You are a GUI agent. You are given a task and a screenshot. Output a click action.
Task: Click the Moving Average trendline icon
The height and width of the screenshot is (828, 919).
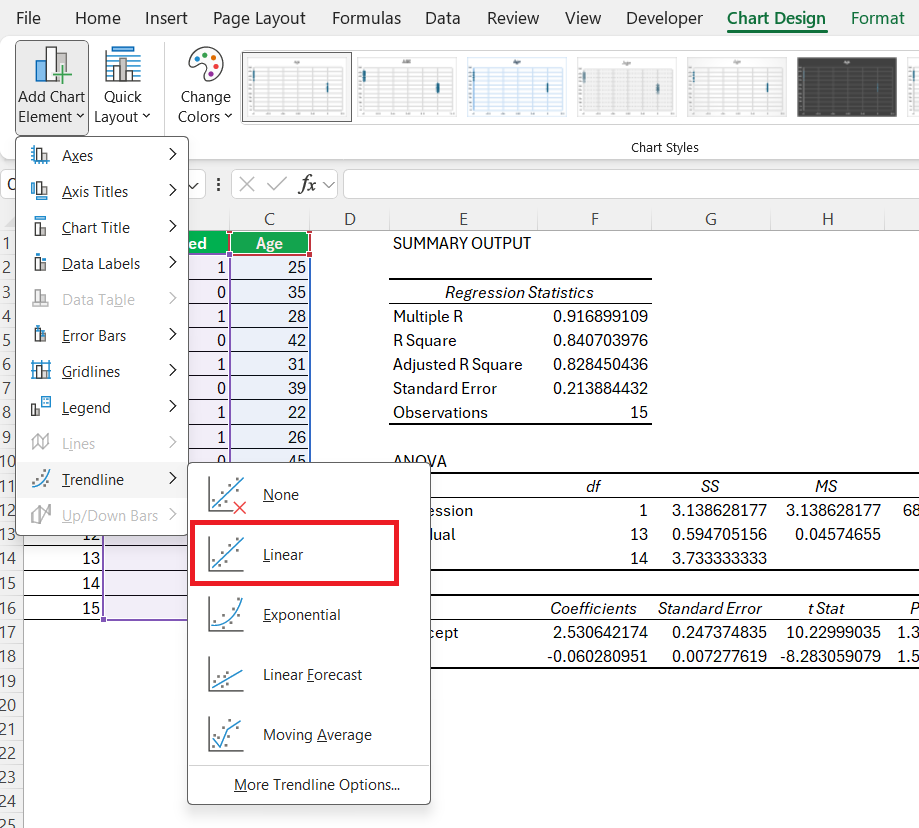pos(226,734)
